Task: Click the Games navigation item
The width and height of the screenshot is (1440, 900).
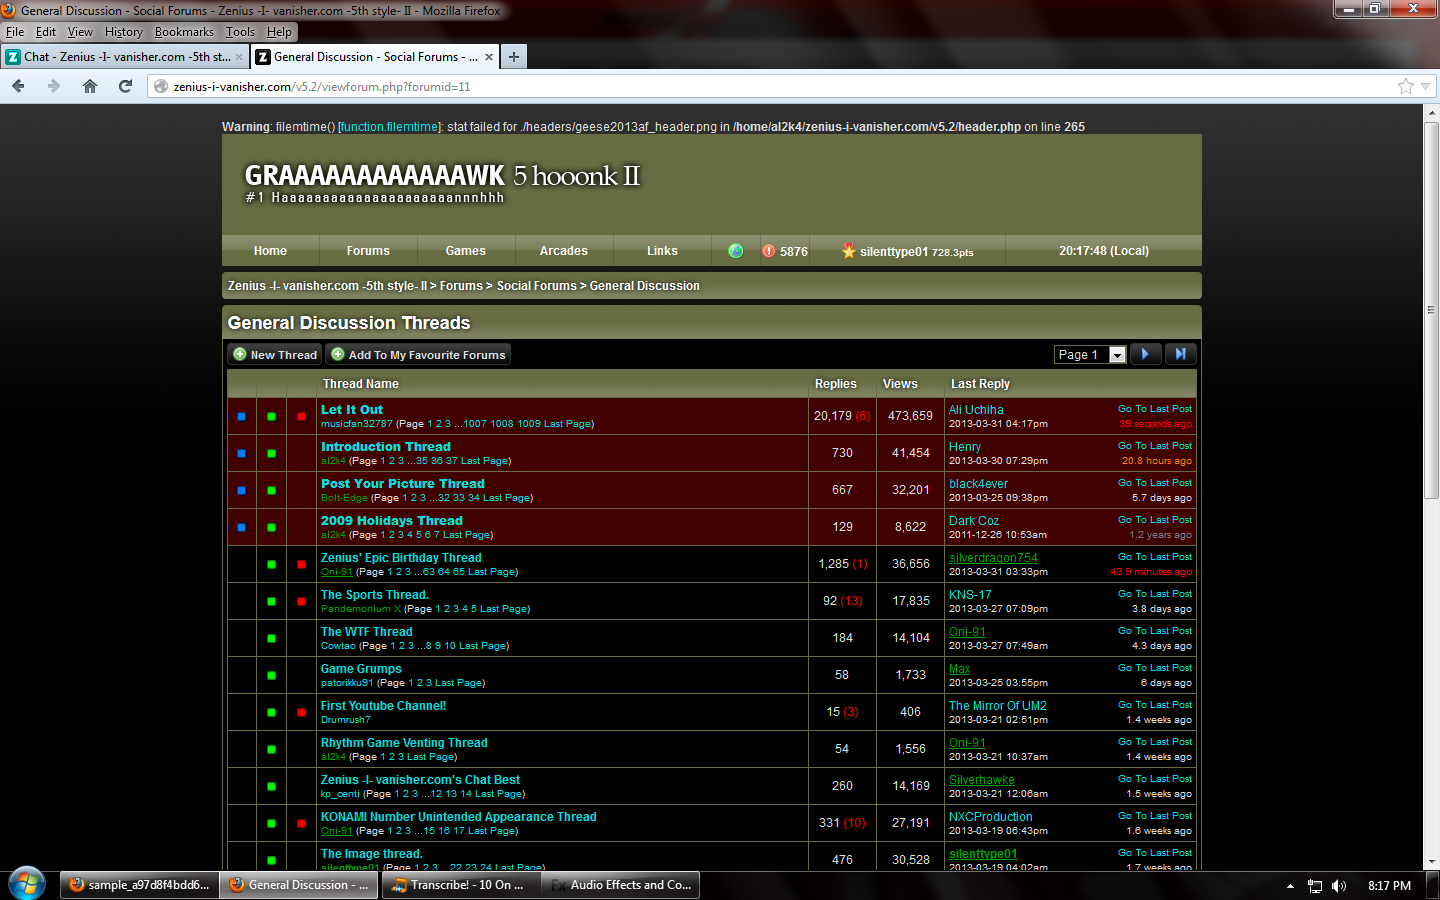Action: point(466,251)
